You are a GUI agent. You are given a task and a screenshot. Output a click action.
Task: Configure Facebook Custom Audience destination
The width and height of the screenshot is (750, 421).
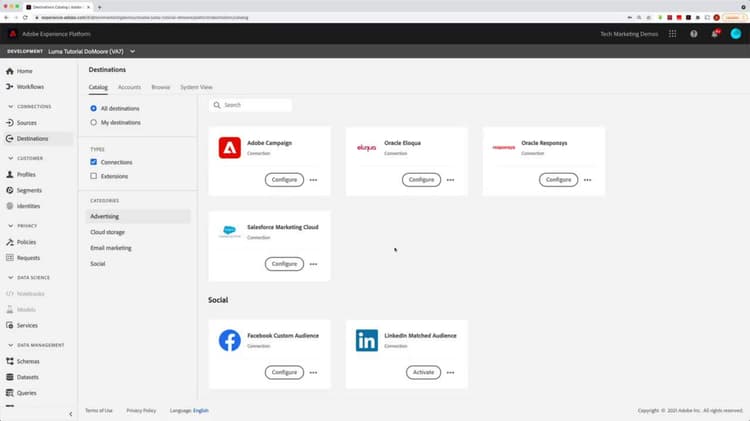(284, 372)
